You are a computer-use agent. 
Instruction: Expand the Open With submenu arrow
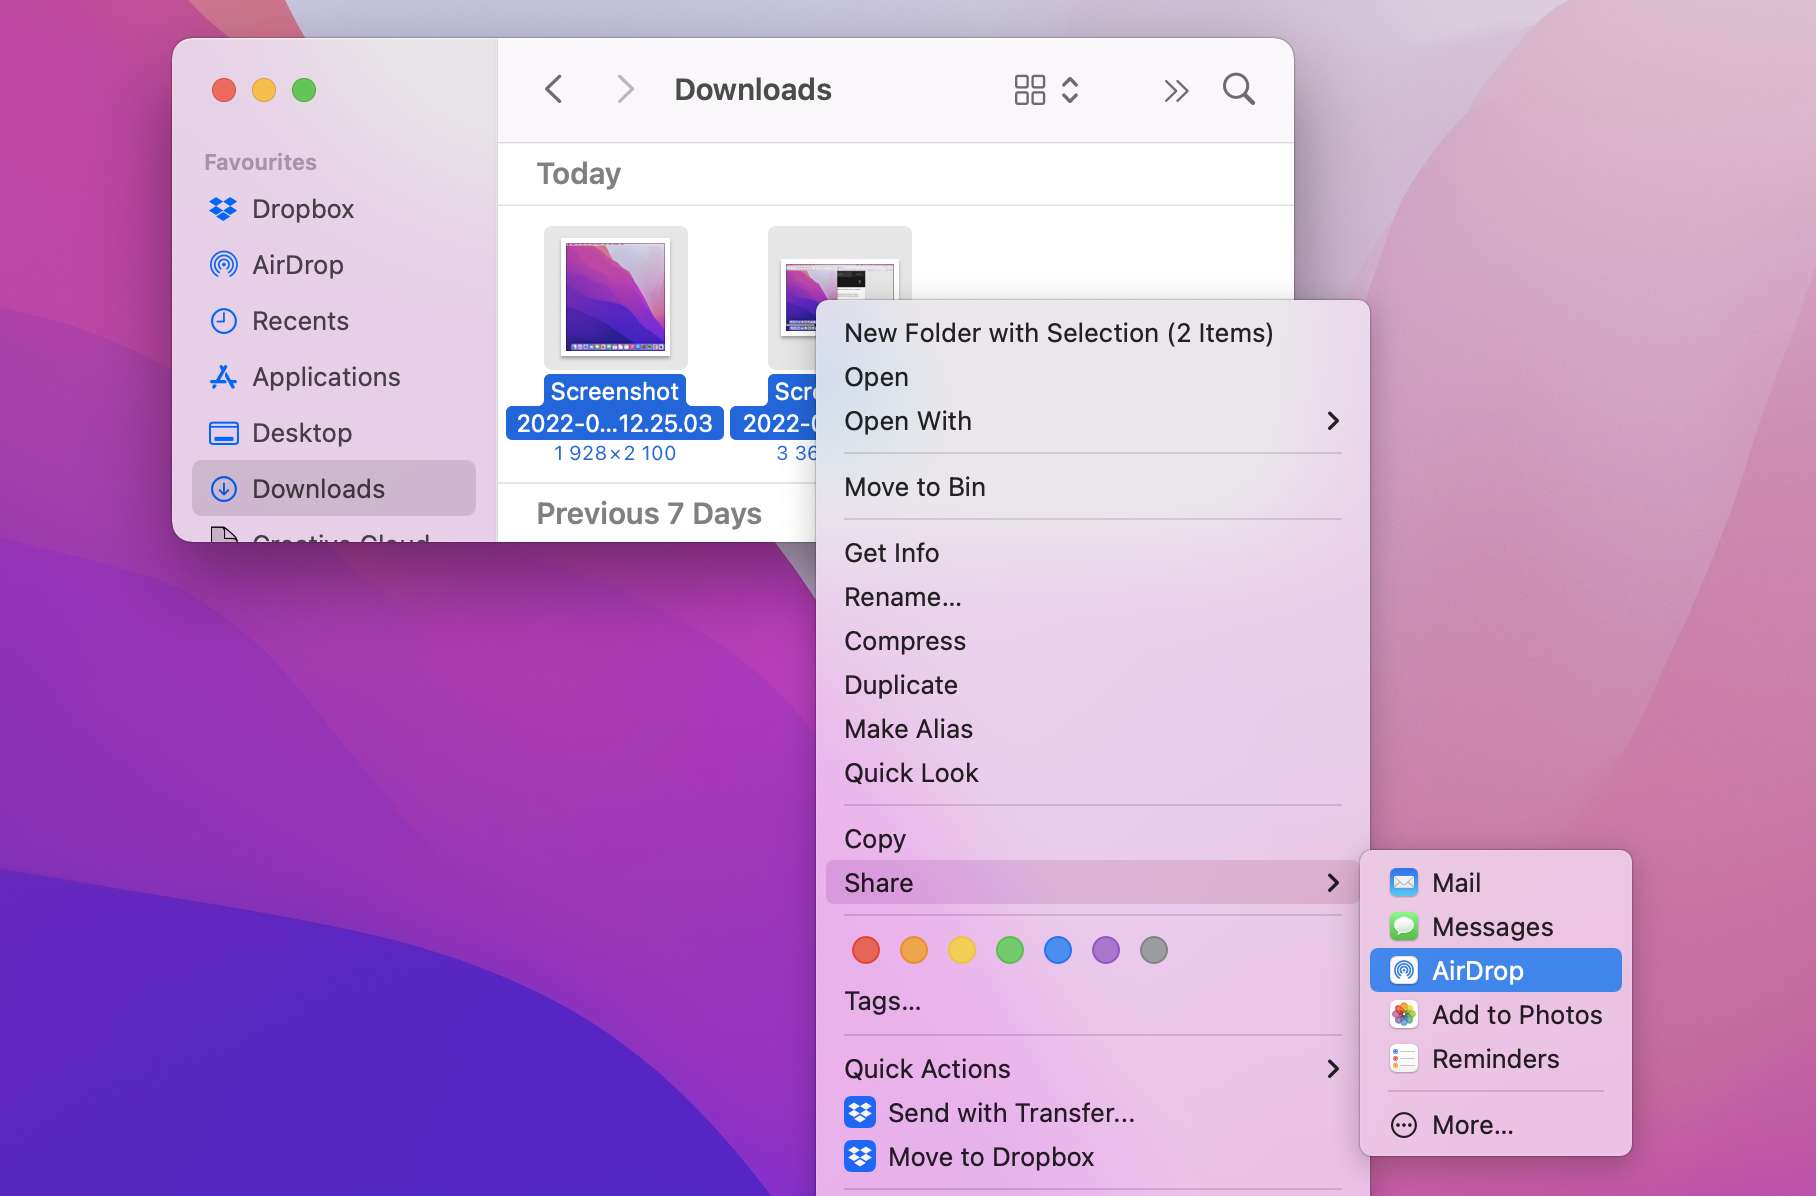click(1333, 421)
